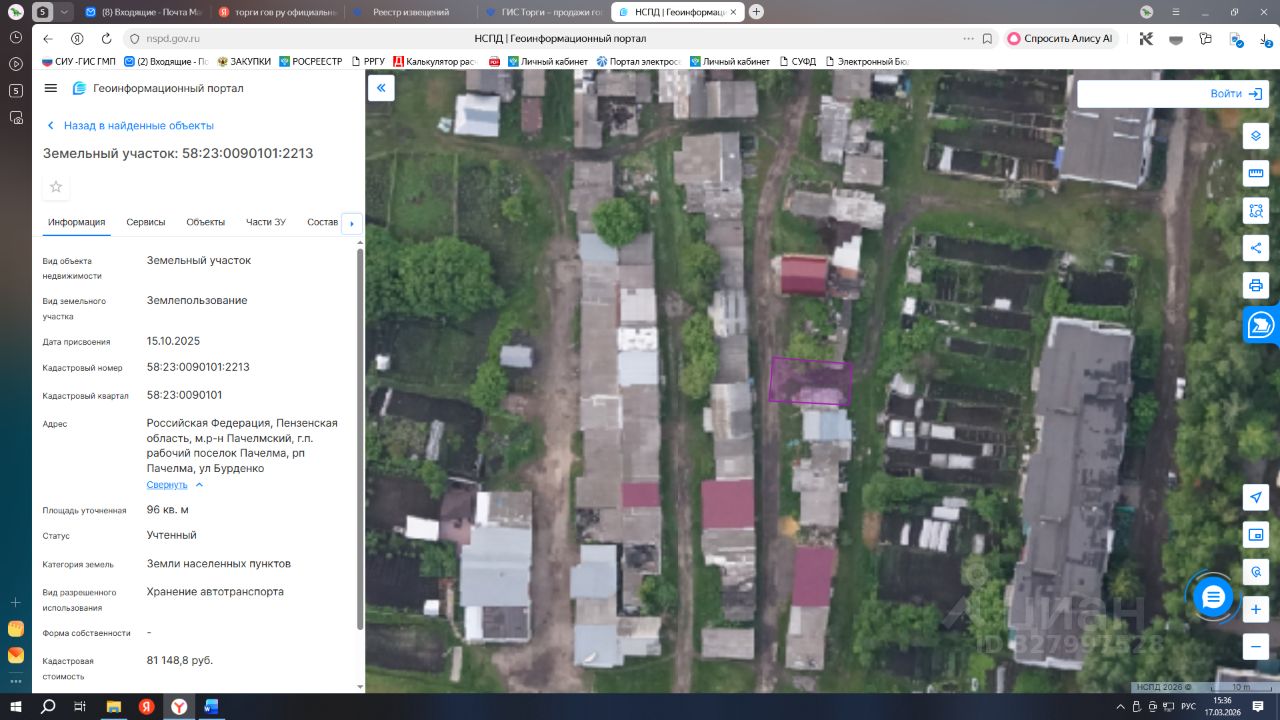1280x720 pixels.
Task: Click the cadastral number value 58:23:0090101:2213
Action: tap(198, 367)
